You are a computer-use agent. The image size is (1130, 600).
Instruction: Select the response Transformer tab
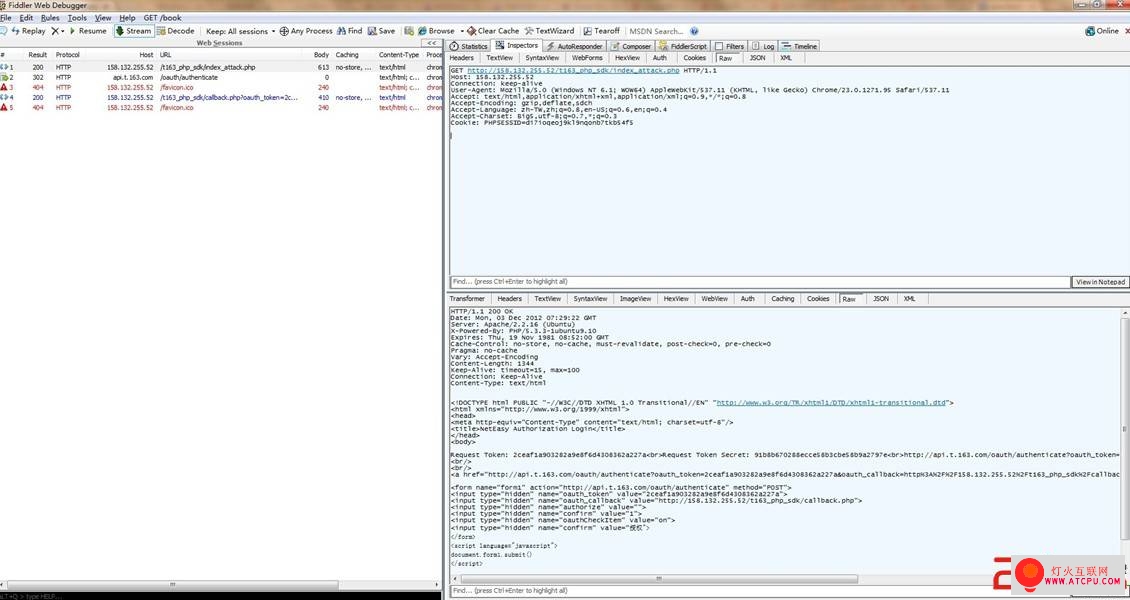click(x=467, y=298)
